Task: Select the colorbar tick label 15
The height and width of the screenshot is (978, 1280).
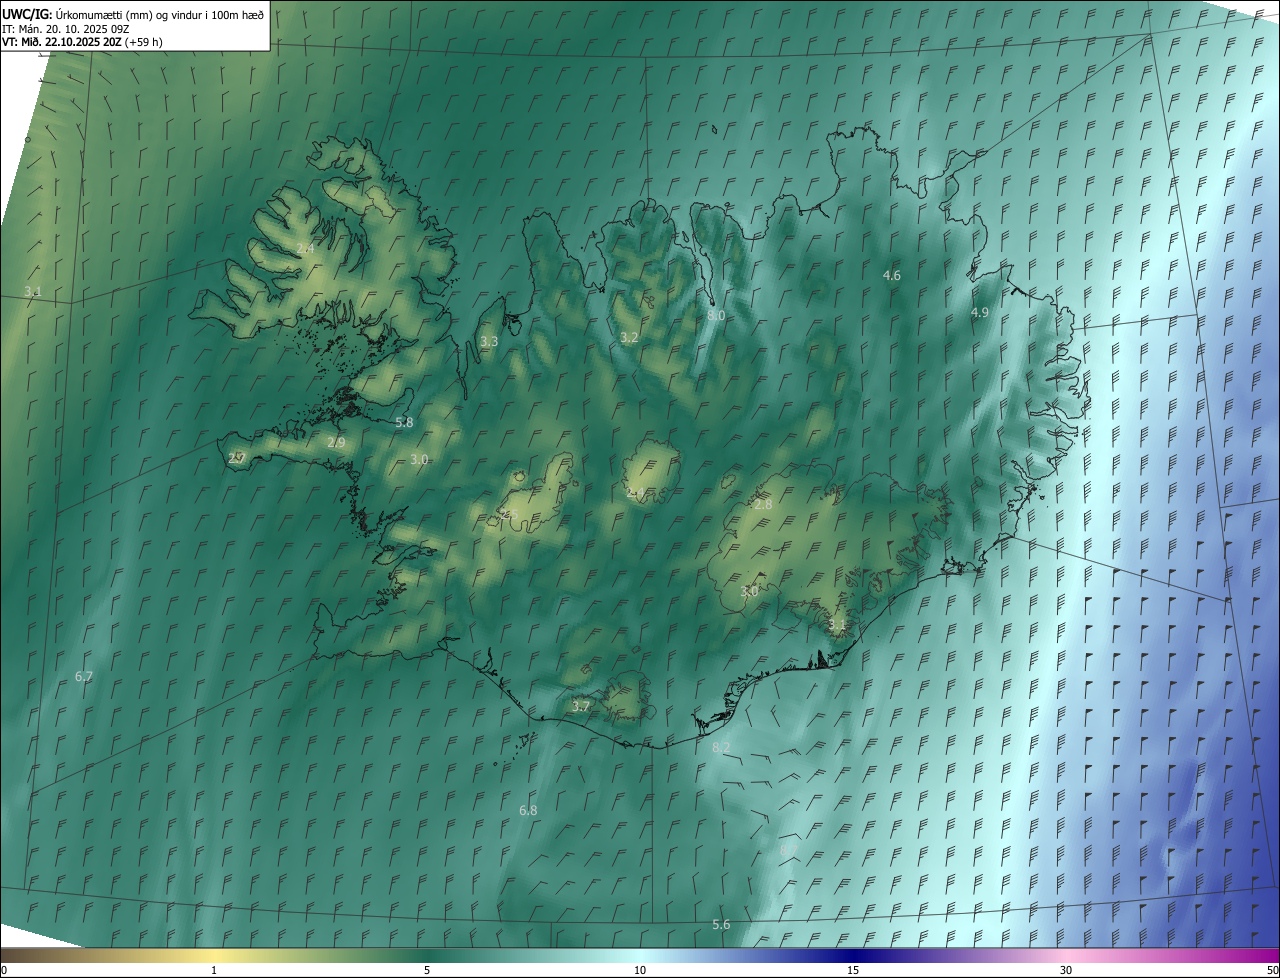Action: pos(853,970)
